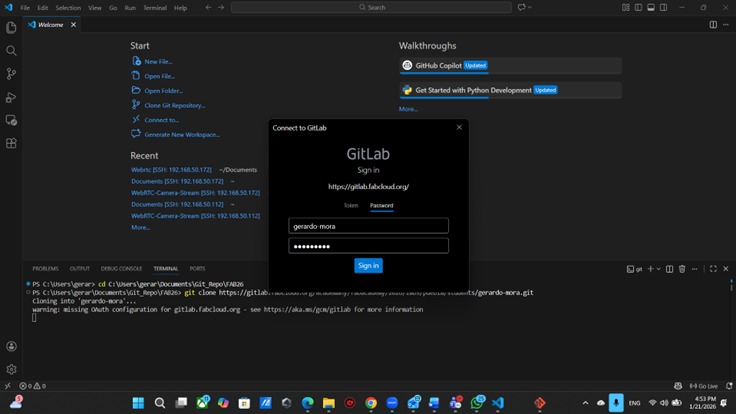Toggle the primary side bar
Viewport: 736px width, 414px height.
click(638, 8)
